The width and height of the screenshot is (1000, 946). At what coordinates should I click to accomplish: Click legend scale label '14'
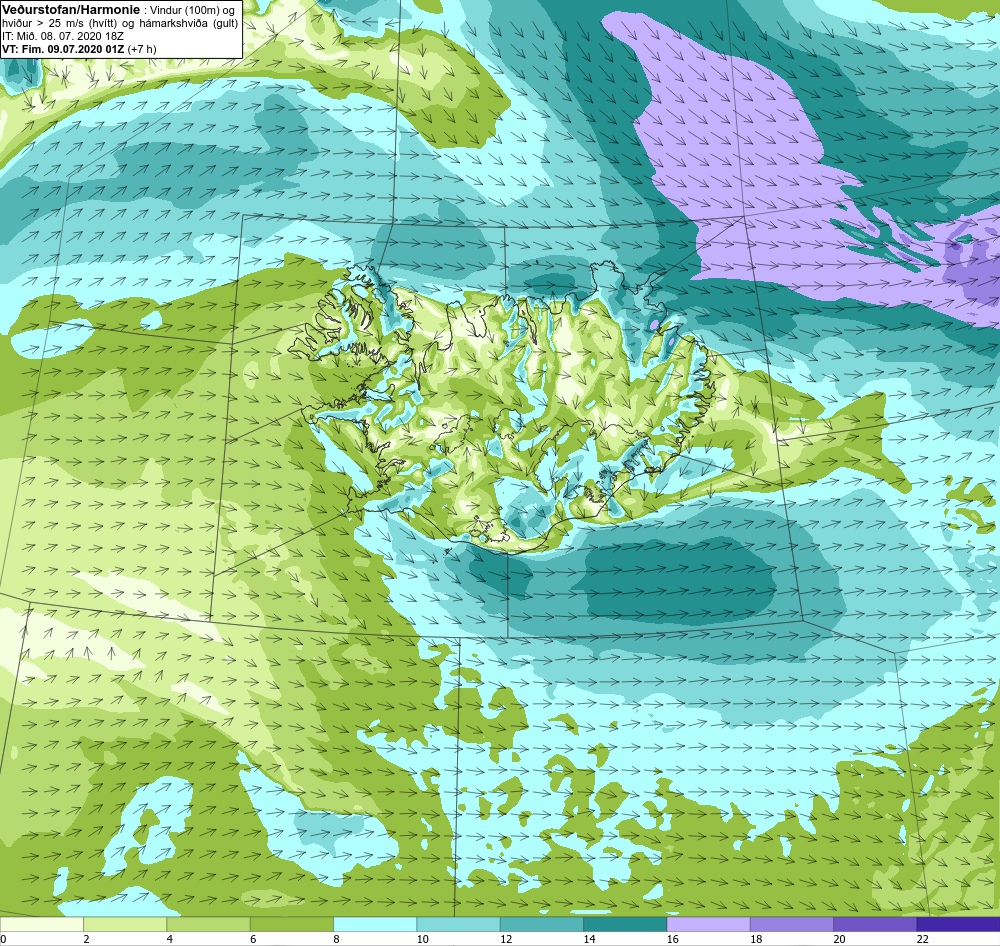589,938
